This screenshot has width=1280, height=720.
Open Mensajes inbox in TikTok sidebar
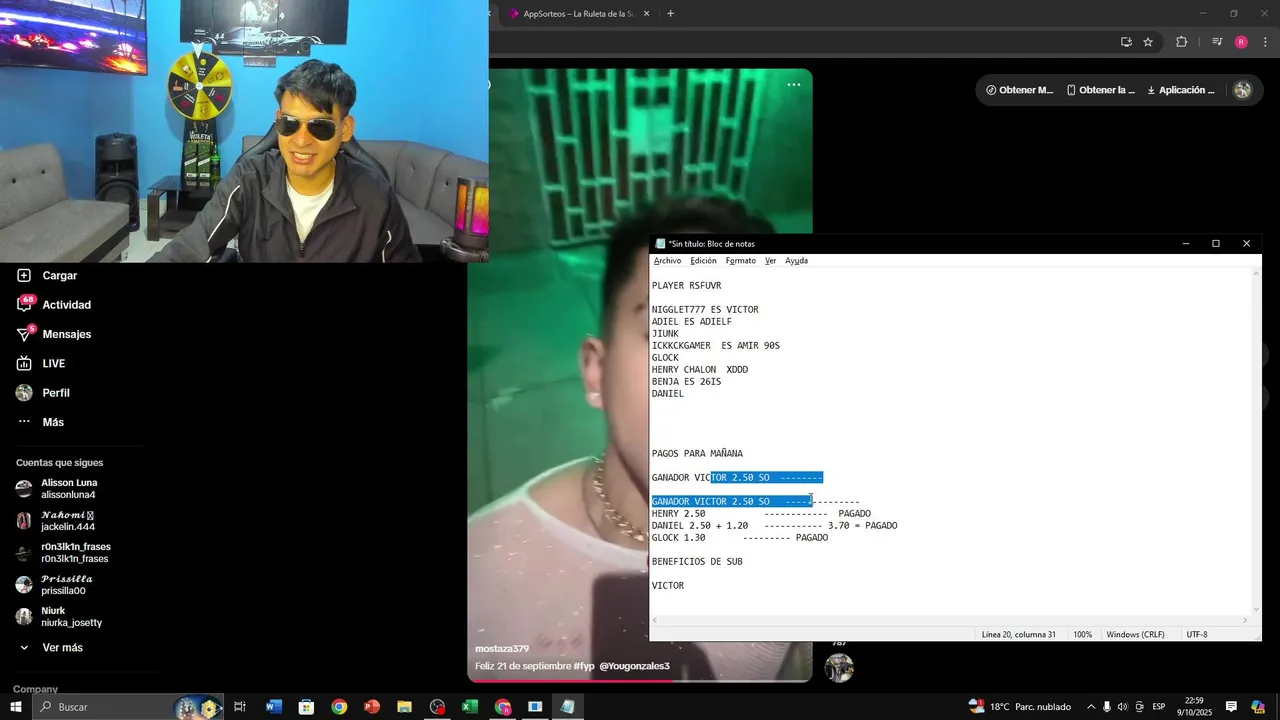(54, 334)
